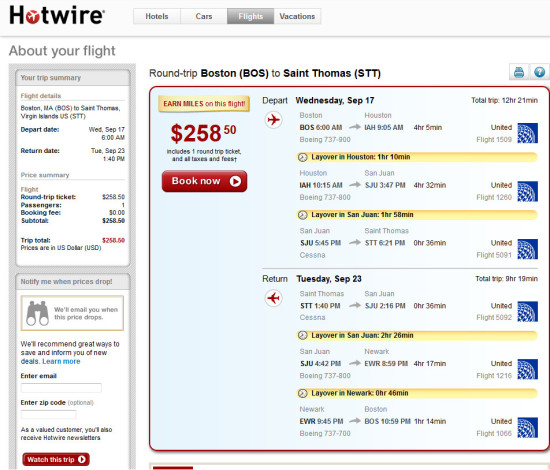
Task: Click the print page icon
Action: pos(519,72)
